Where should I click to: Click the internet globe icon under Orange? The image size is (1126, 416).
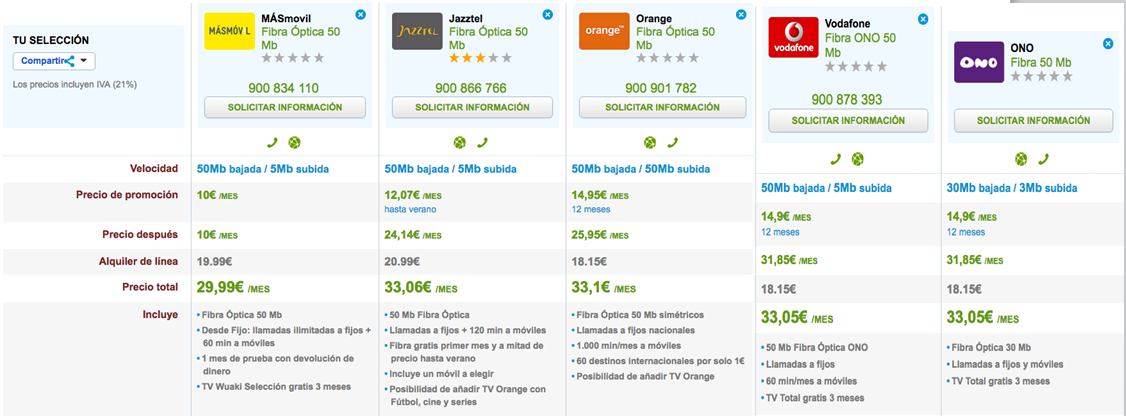[x=650, y=142]
